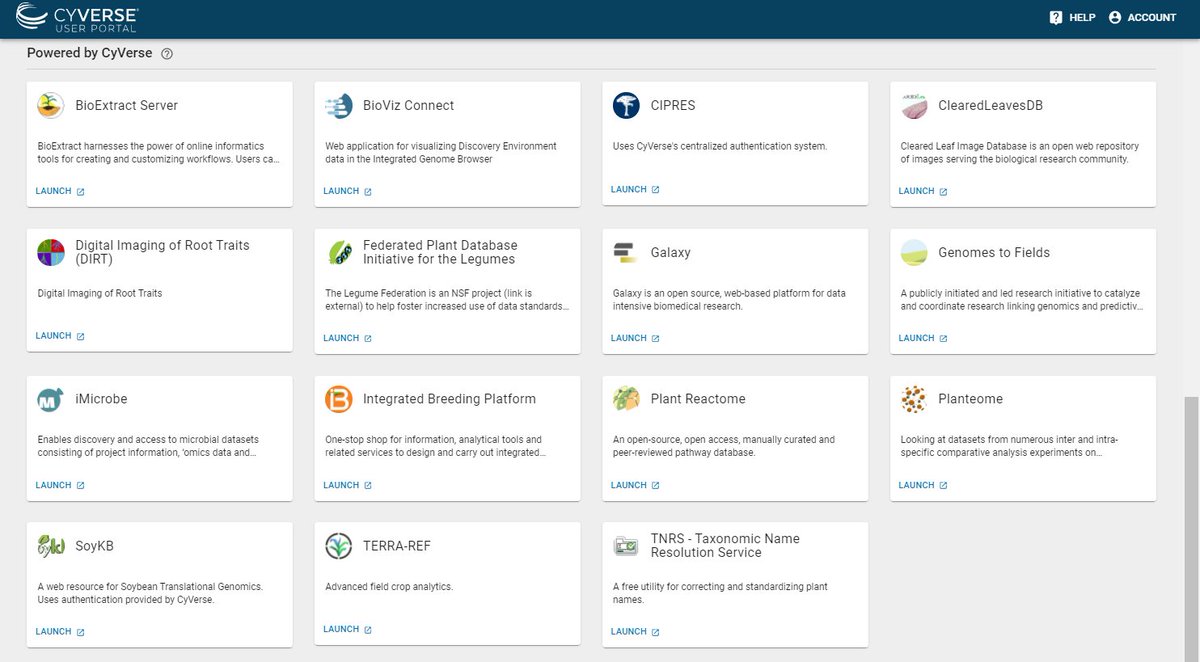
Task: Launch SoyKB
Action: point(60,632)
